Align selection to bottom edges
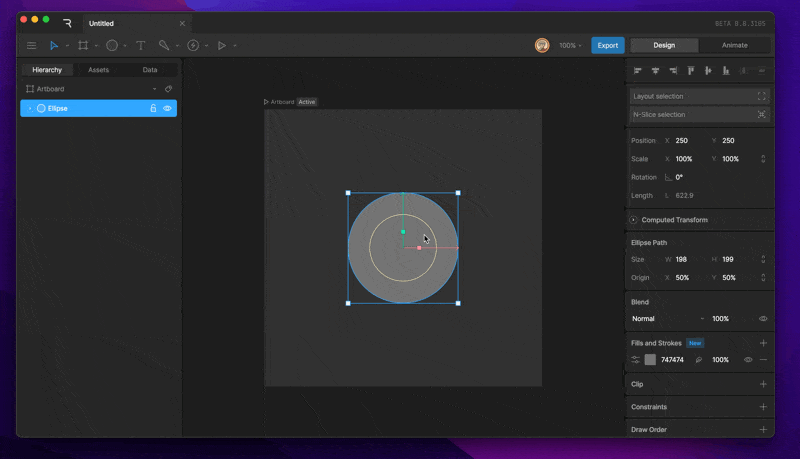This screenshot has width=800, height=459. (726, 70)
